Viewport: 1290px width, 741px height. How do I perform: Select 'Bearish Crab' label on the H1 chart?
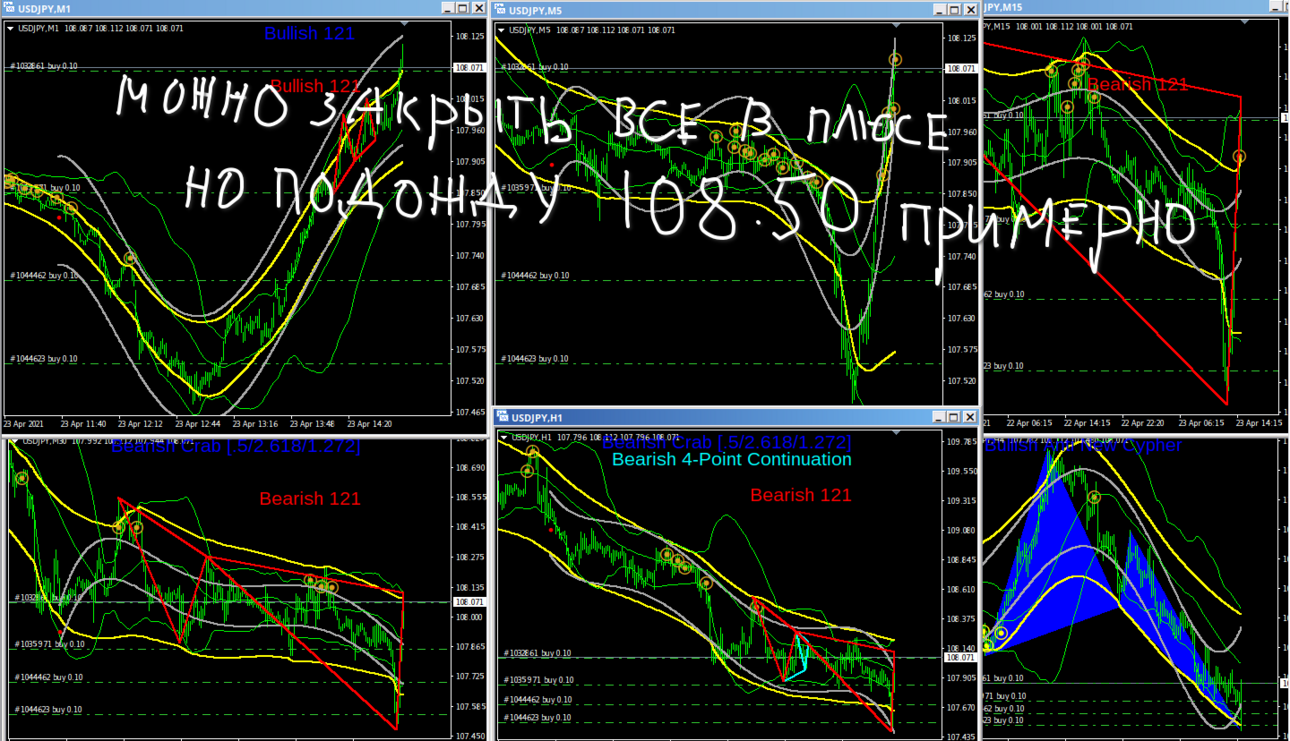[727, 442]
